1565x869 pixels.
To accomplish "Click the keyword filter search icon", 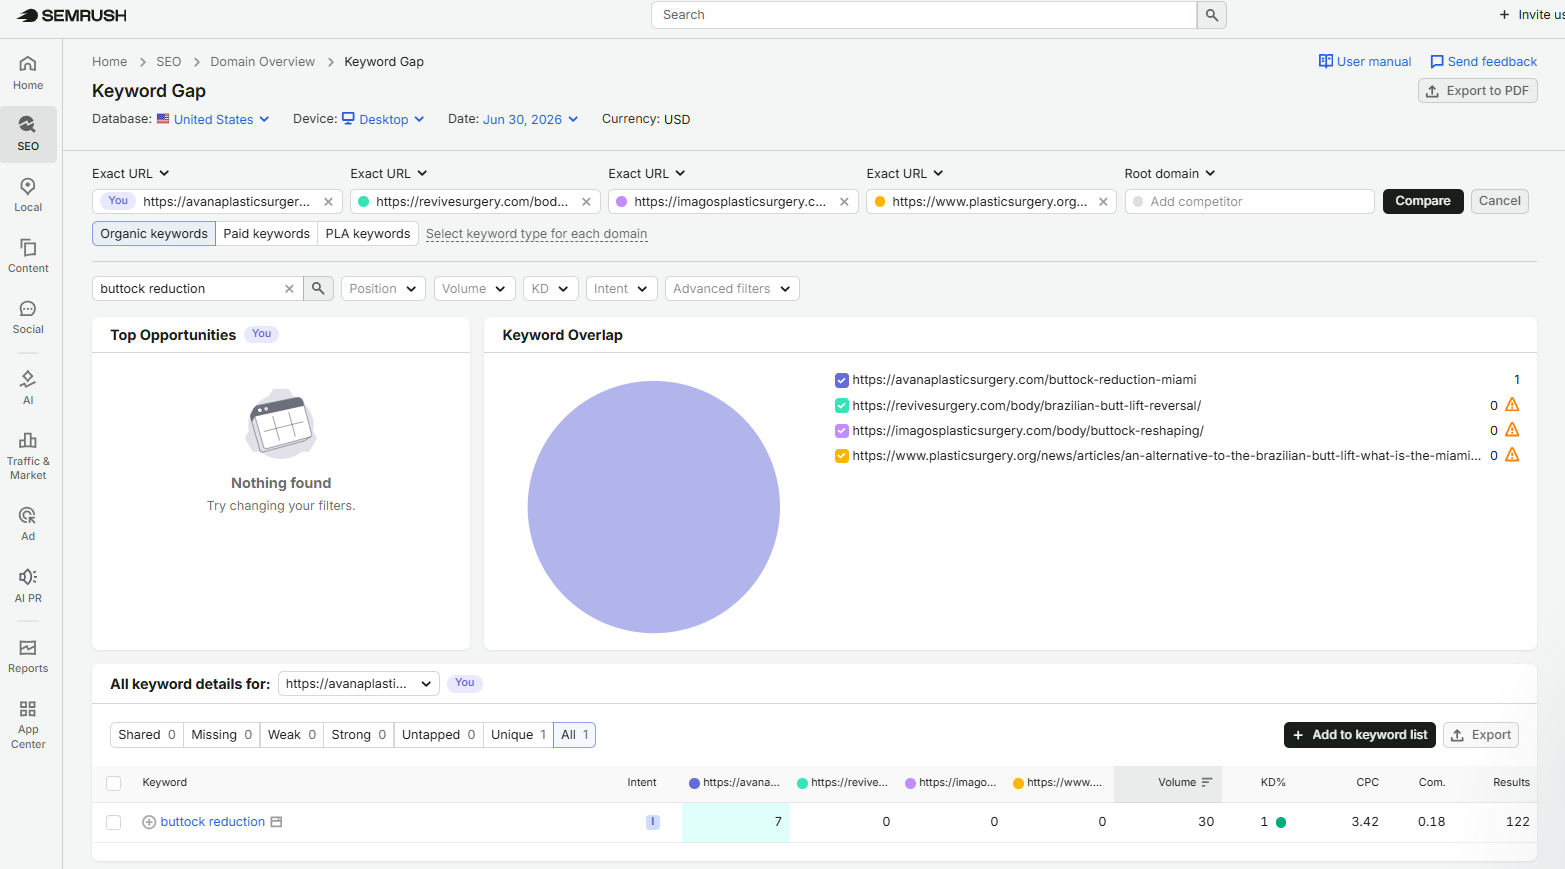I will click(318, 288).
